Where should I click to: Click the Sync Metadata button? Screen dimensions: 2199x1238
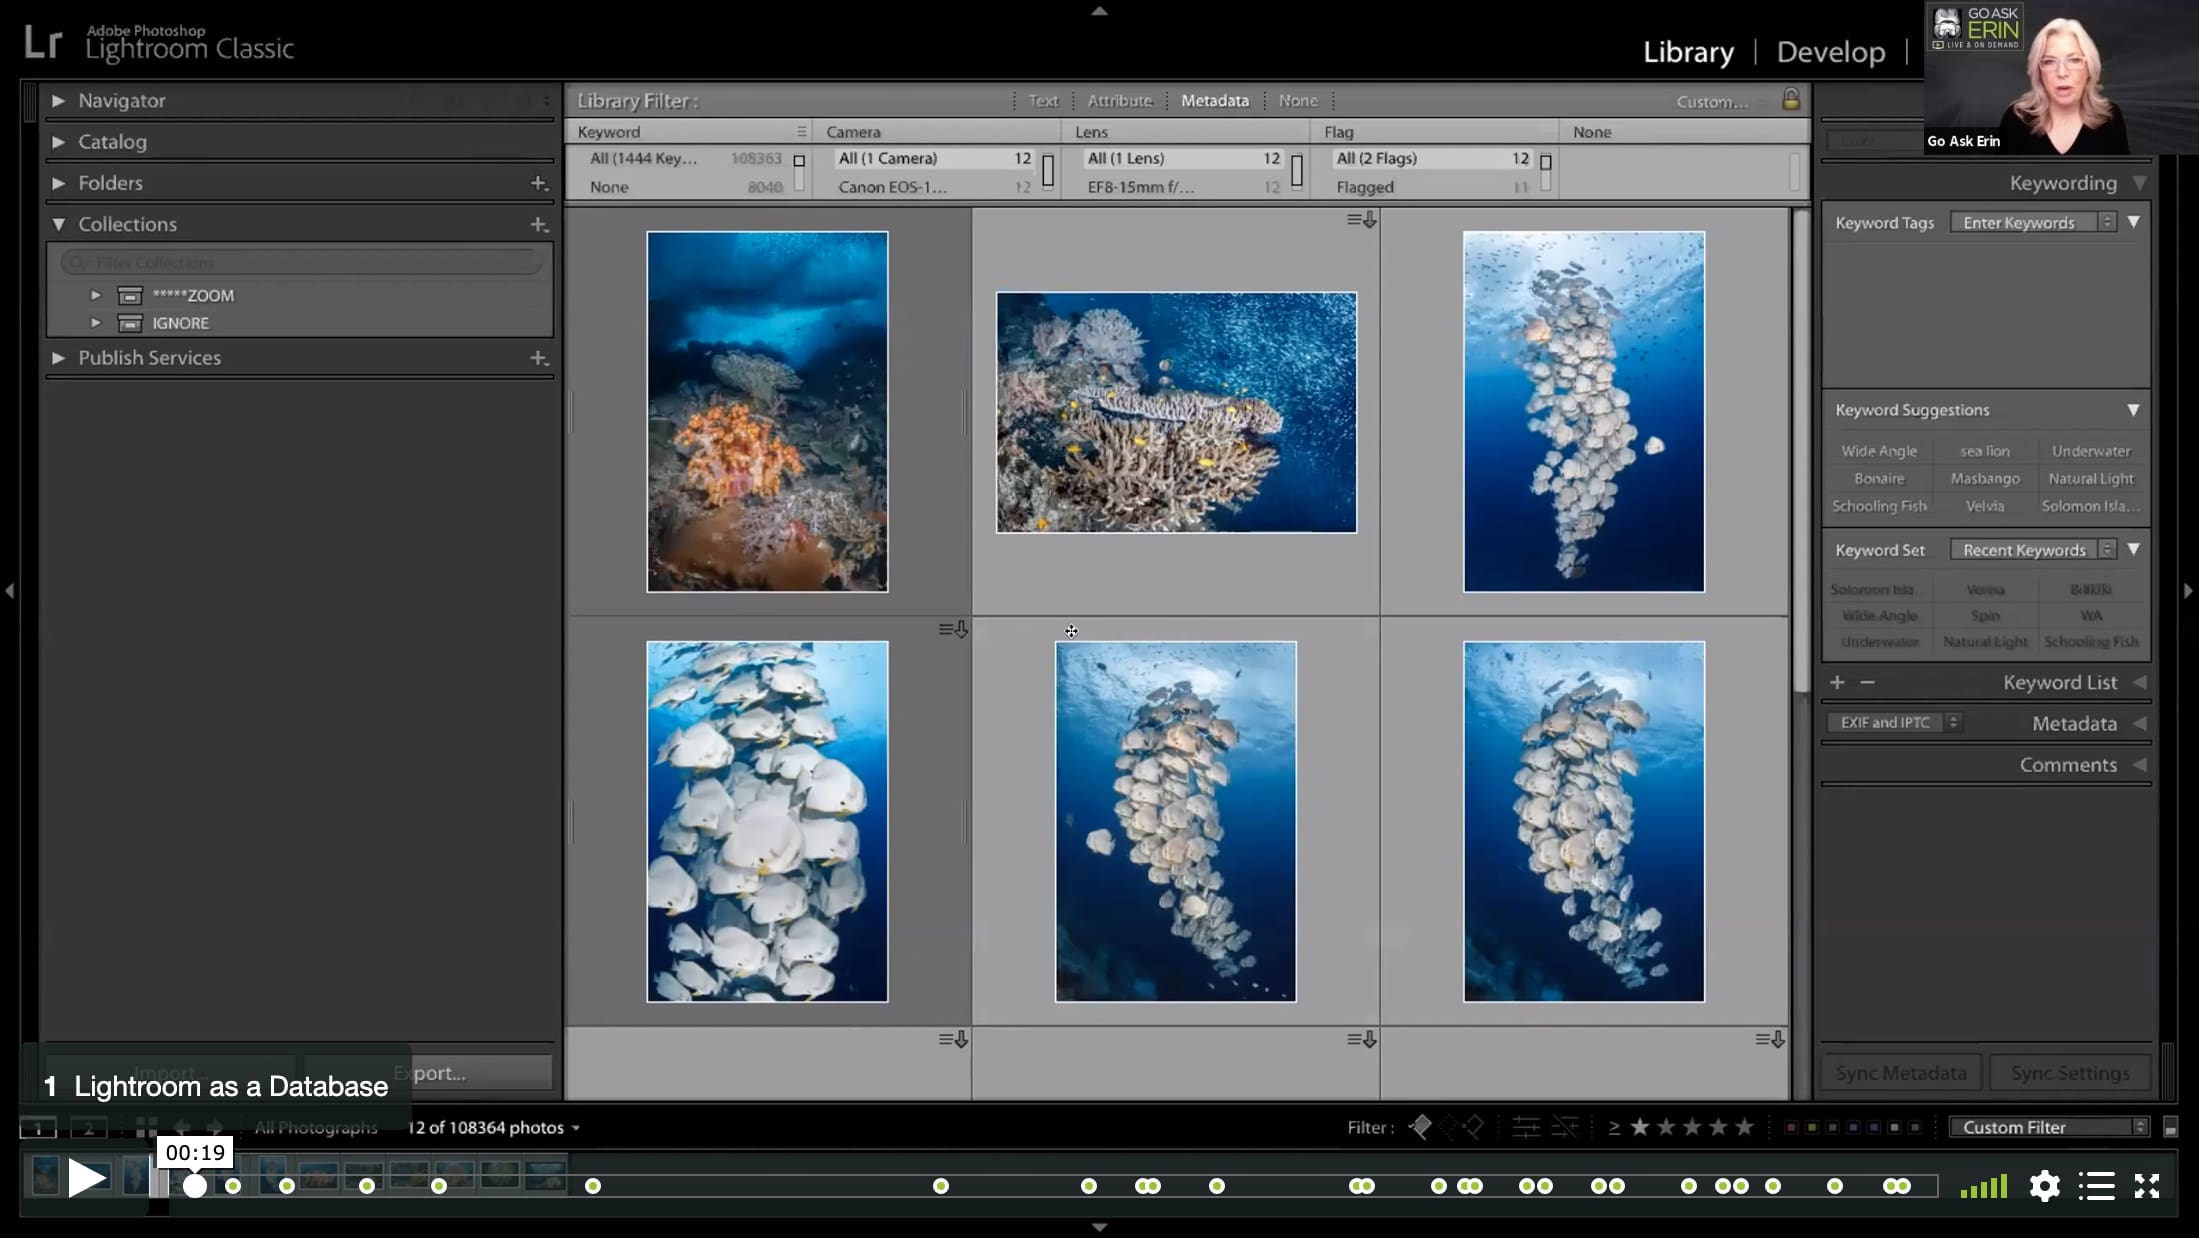(x=1901, y=1072)
